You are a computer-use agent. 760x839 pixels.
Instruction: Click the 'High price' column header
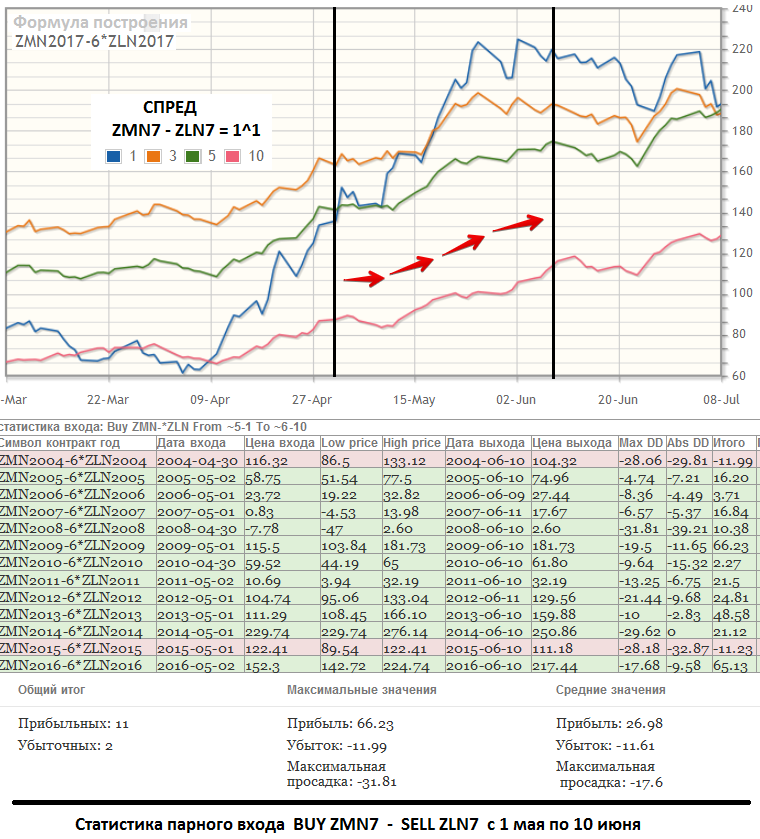coord(412,443)
